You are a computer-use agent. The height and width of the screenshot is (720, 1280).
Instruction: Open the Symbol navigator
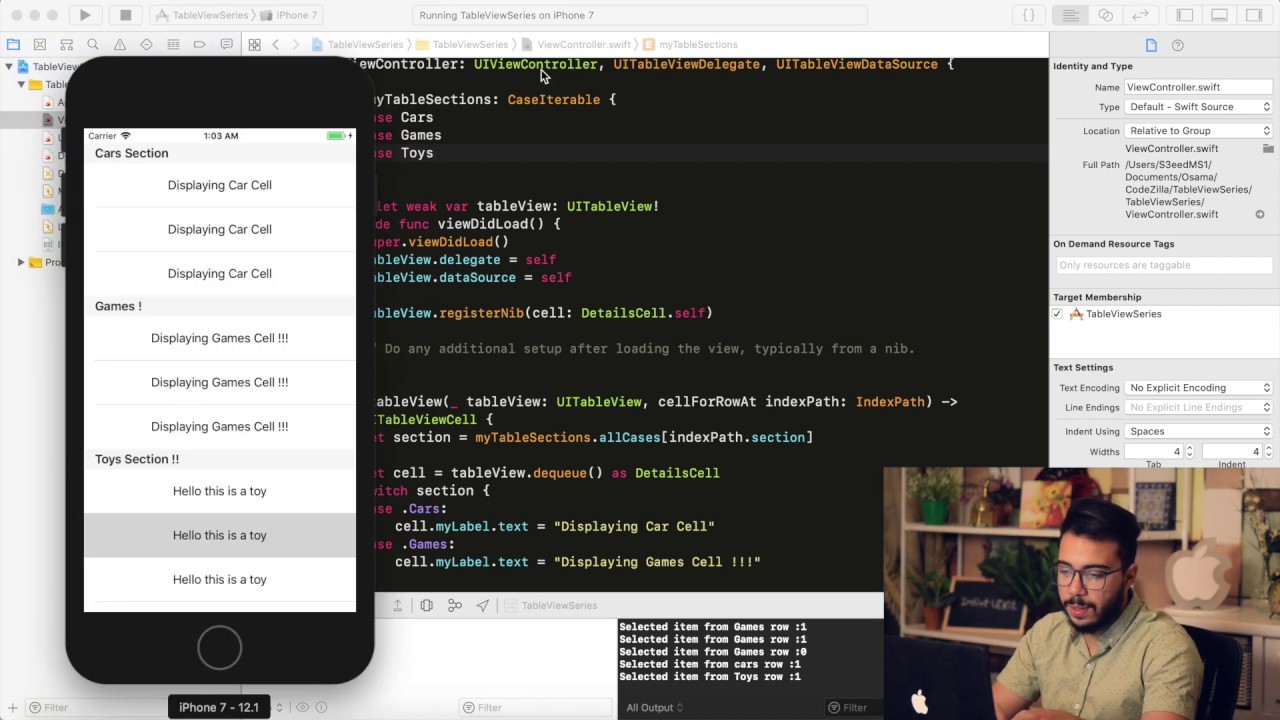66,44
